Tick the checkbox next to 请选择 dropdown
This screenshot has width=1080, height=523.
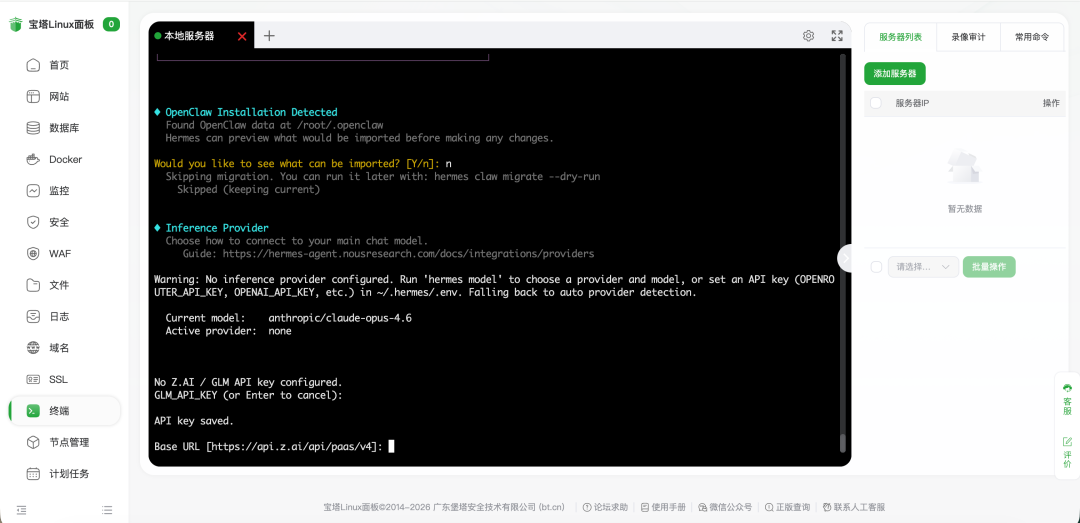876,267
